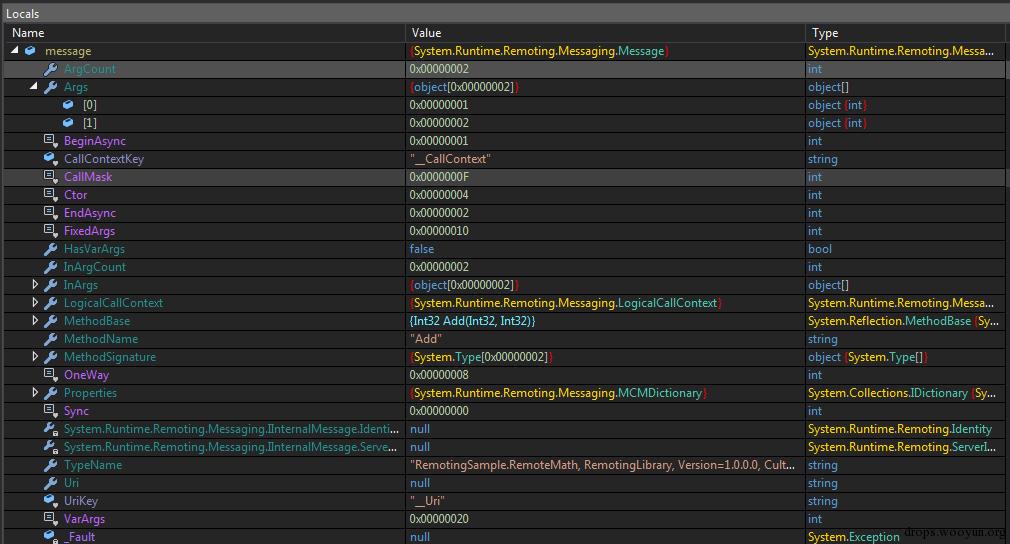Click the field icon beside BeginAsync
This screenshot has width=1010, height=544.
[x=50, y=141]
